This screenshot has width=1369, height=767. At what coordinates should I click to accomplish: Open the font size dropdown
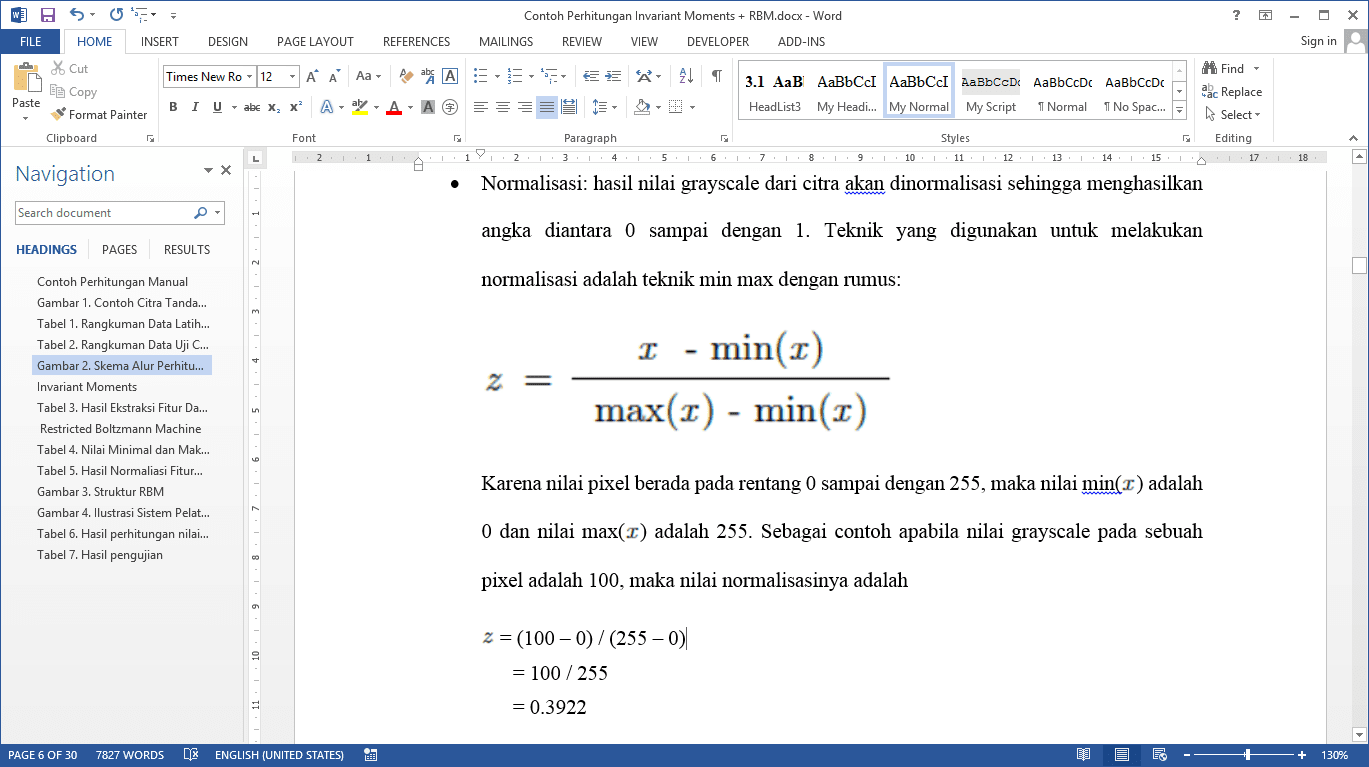point(292,77)
